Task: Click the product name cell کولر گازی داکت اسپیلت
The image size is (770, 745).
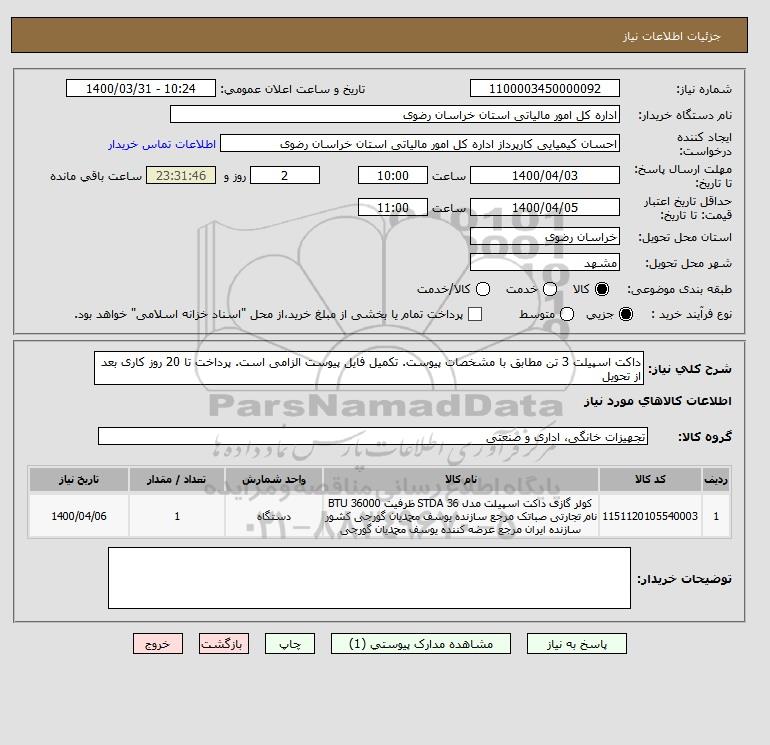Action: pos(461,516)
